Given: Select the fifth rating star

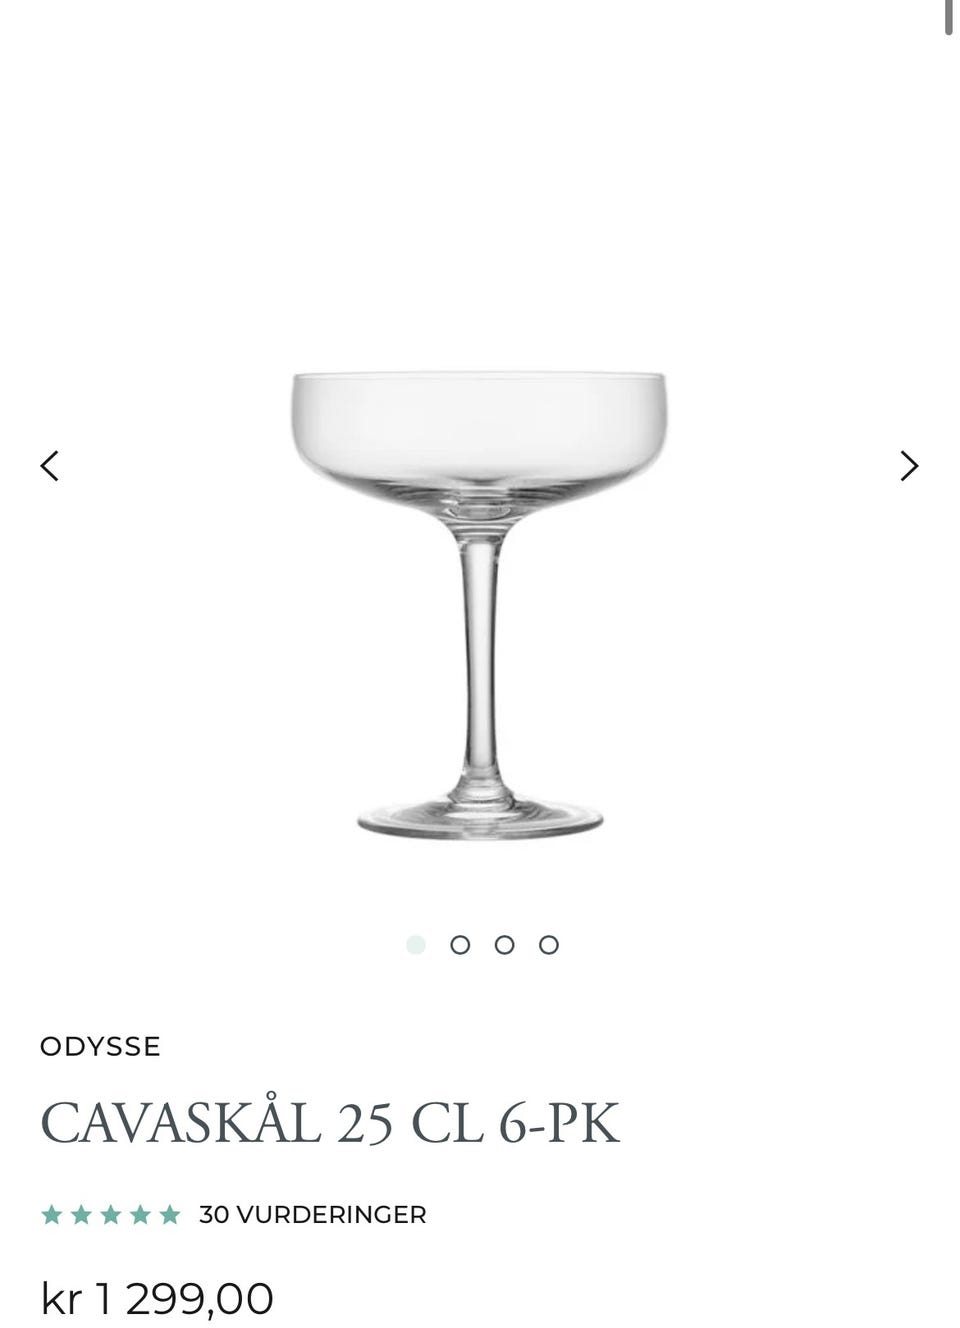Looking at the screenshot, I should coord(170,1215).
